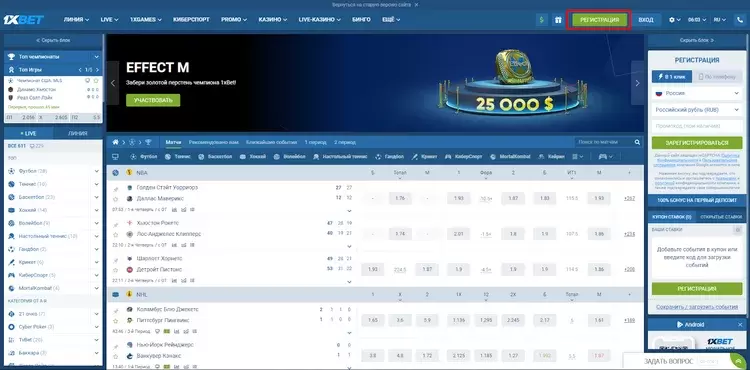Advance banner with right carousel arrow
The width and height of the screenshot is (750, 370).
[637, 83]
